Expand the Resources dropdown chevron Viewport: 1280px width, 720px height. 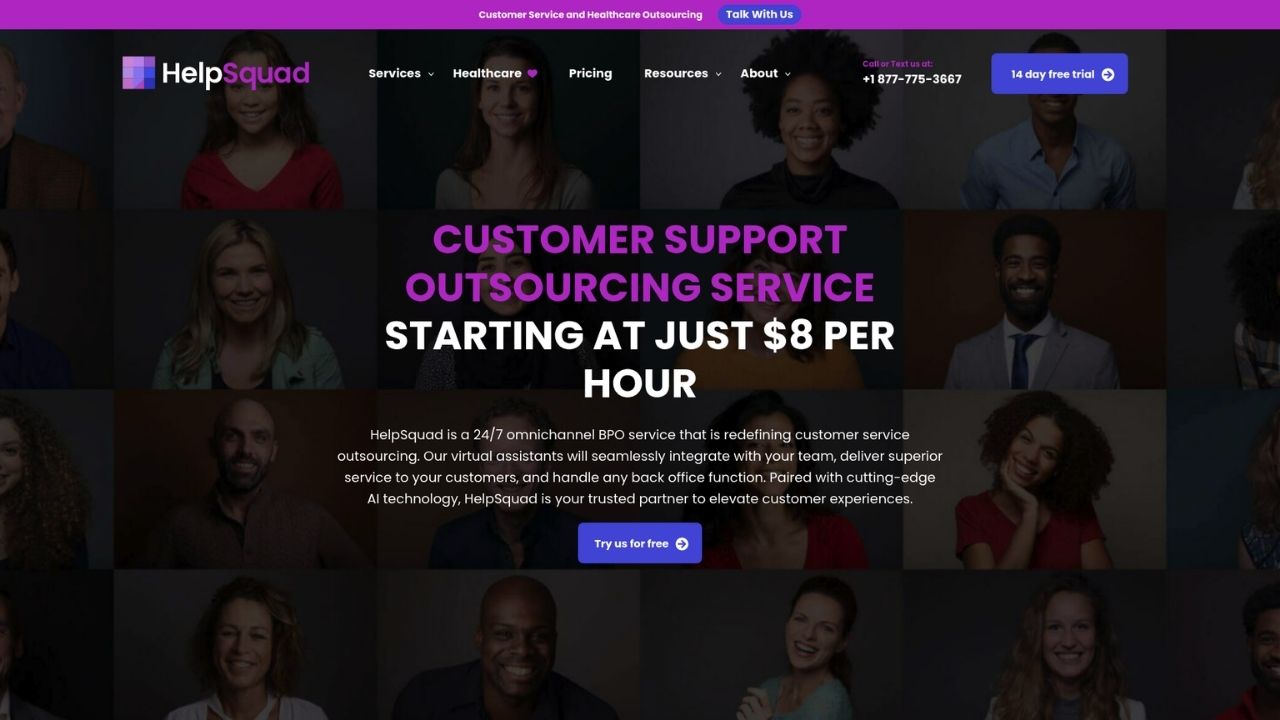click(x=718, y=74)
